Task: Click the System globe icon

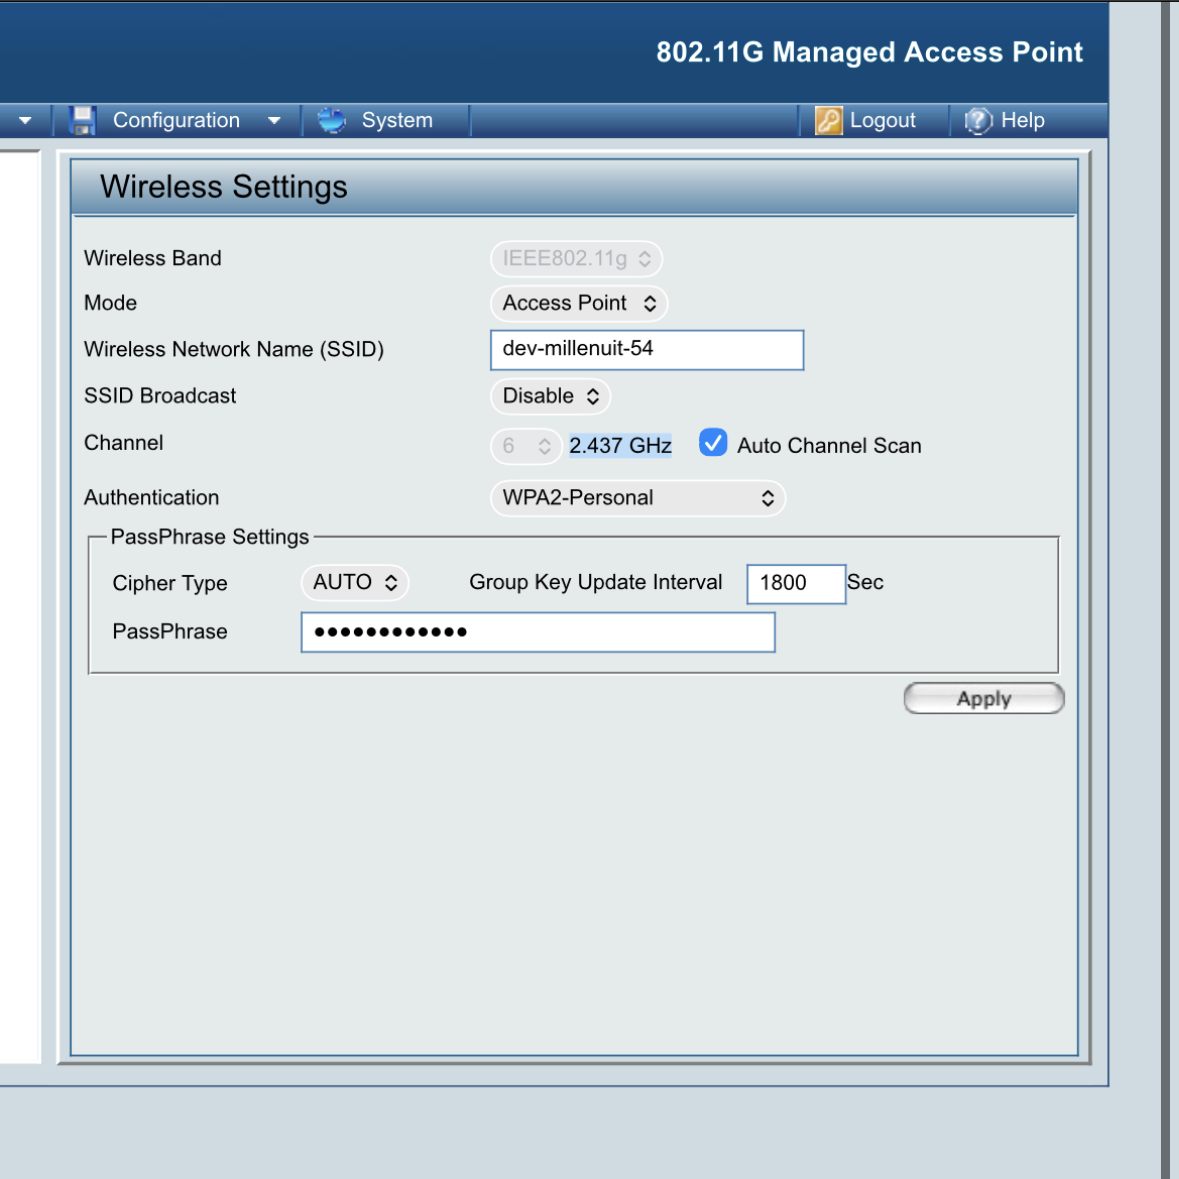Action: tap(331, 120)
